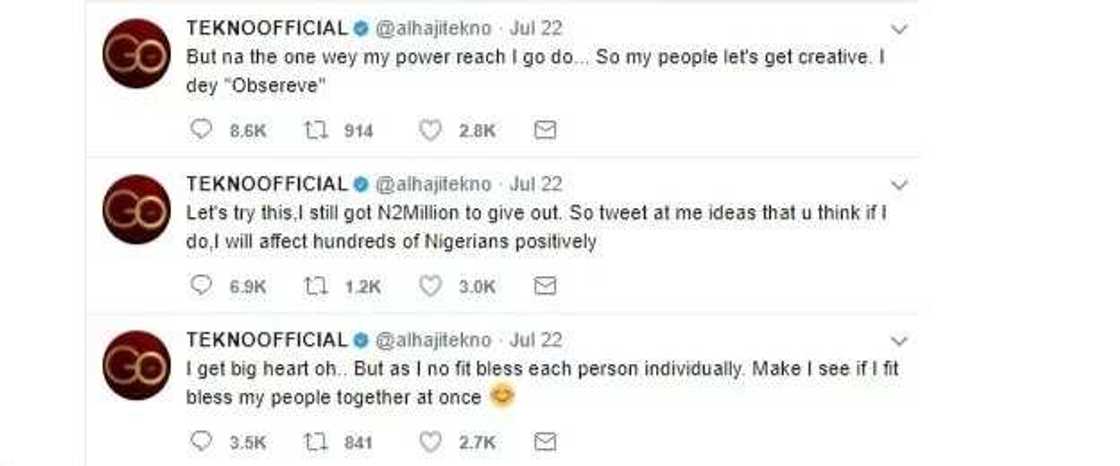Viewport: 1120px width, 466px height.
Task: Send the "Obsereve" tweet via direct message
Action: click(545, 130)
